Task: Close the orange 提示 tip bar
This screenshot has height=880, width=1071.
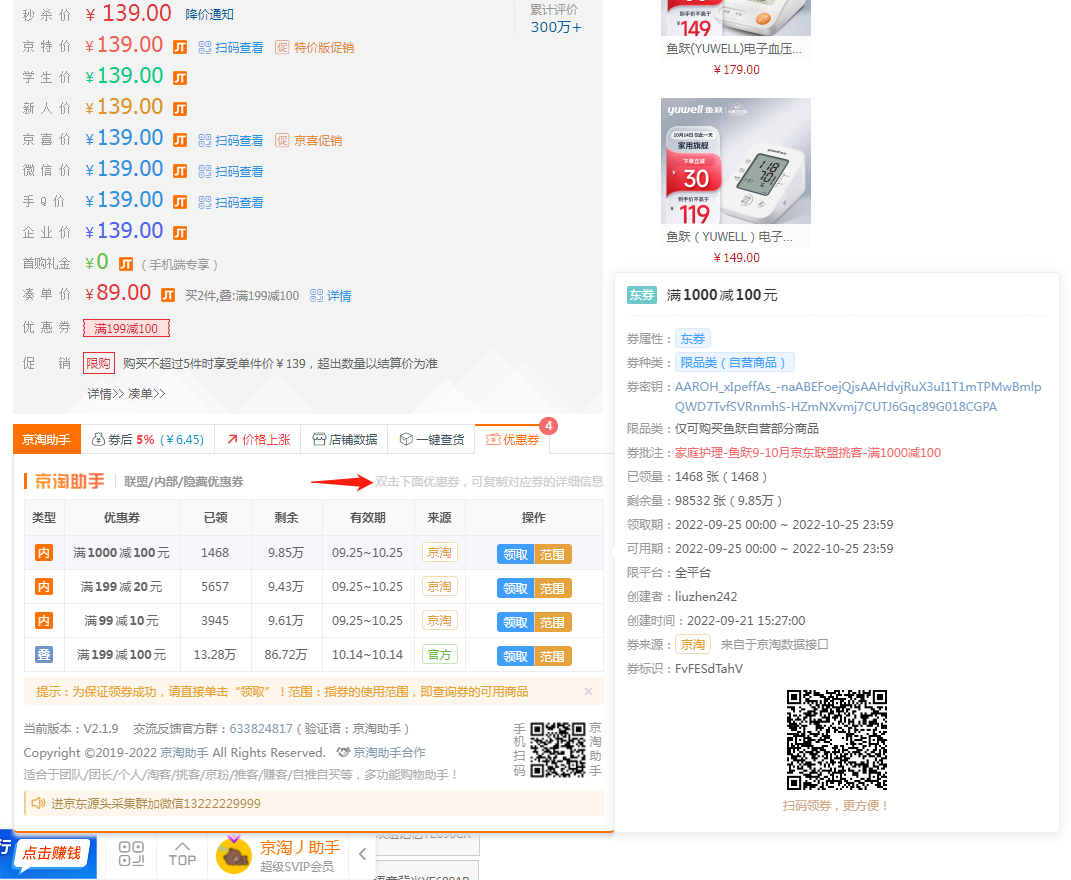Action: 588,692
